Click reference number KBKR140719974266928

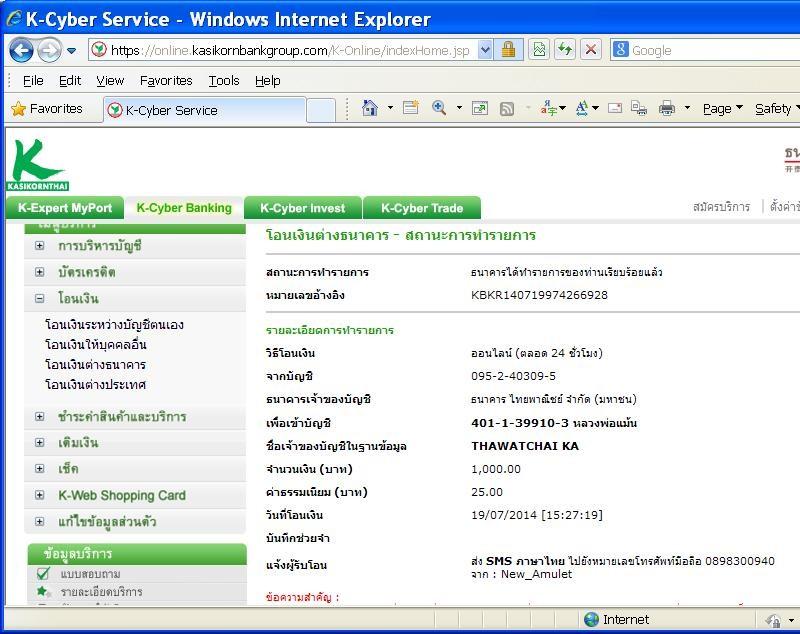point(539,295)
